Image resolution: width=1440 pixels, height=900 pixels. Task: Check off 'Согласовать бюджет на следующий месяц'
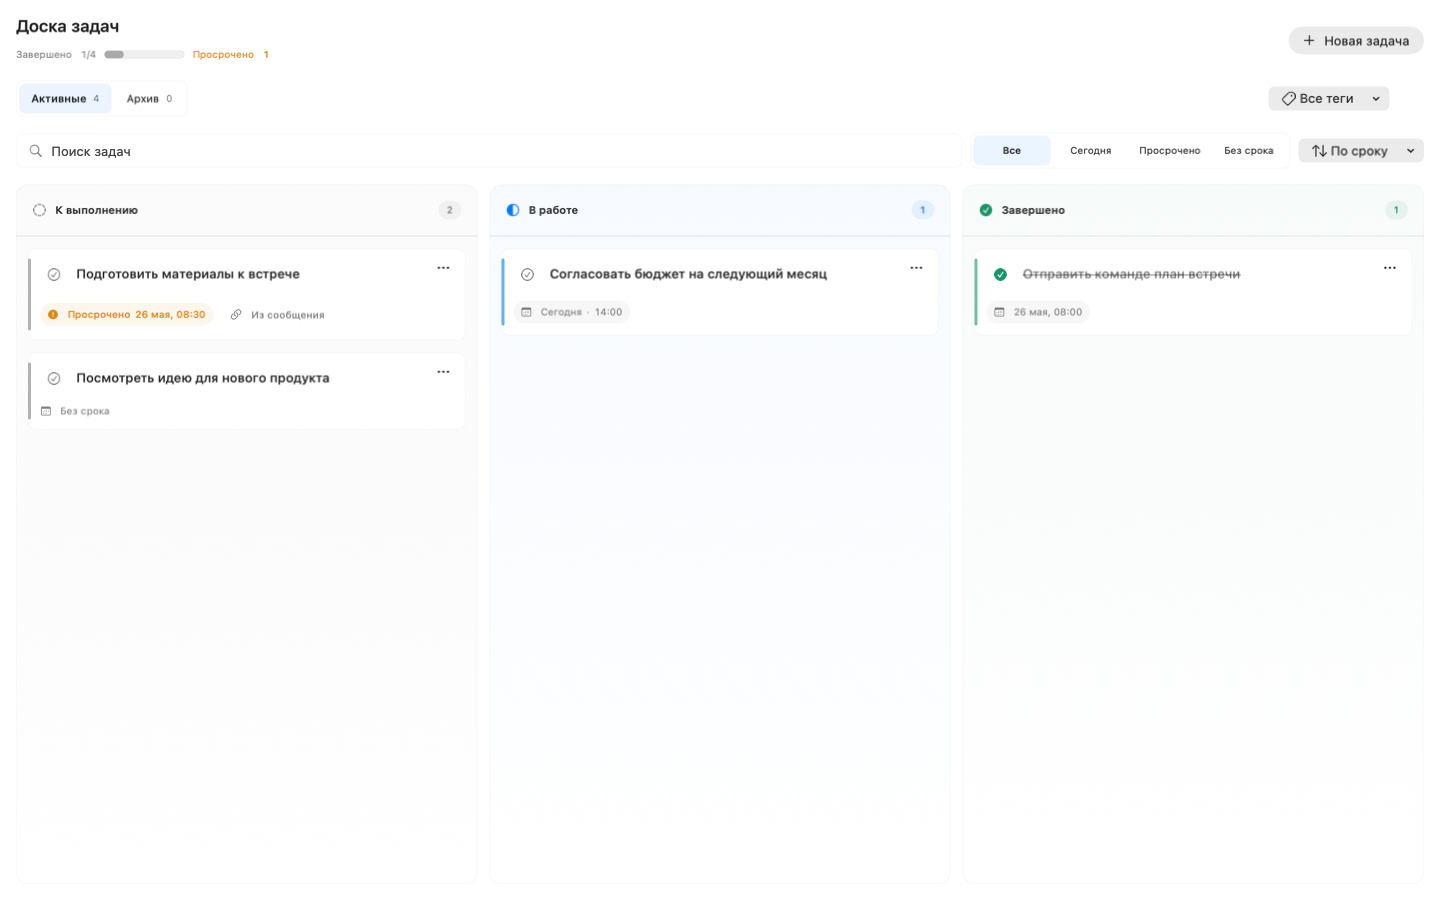click(x=527, y=274)
